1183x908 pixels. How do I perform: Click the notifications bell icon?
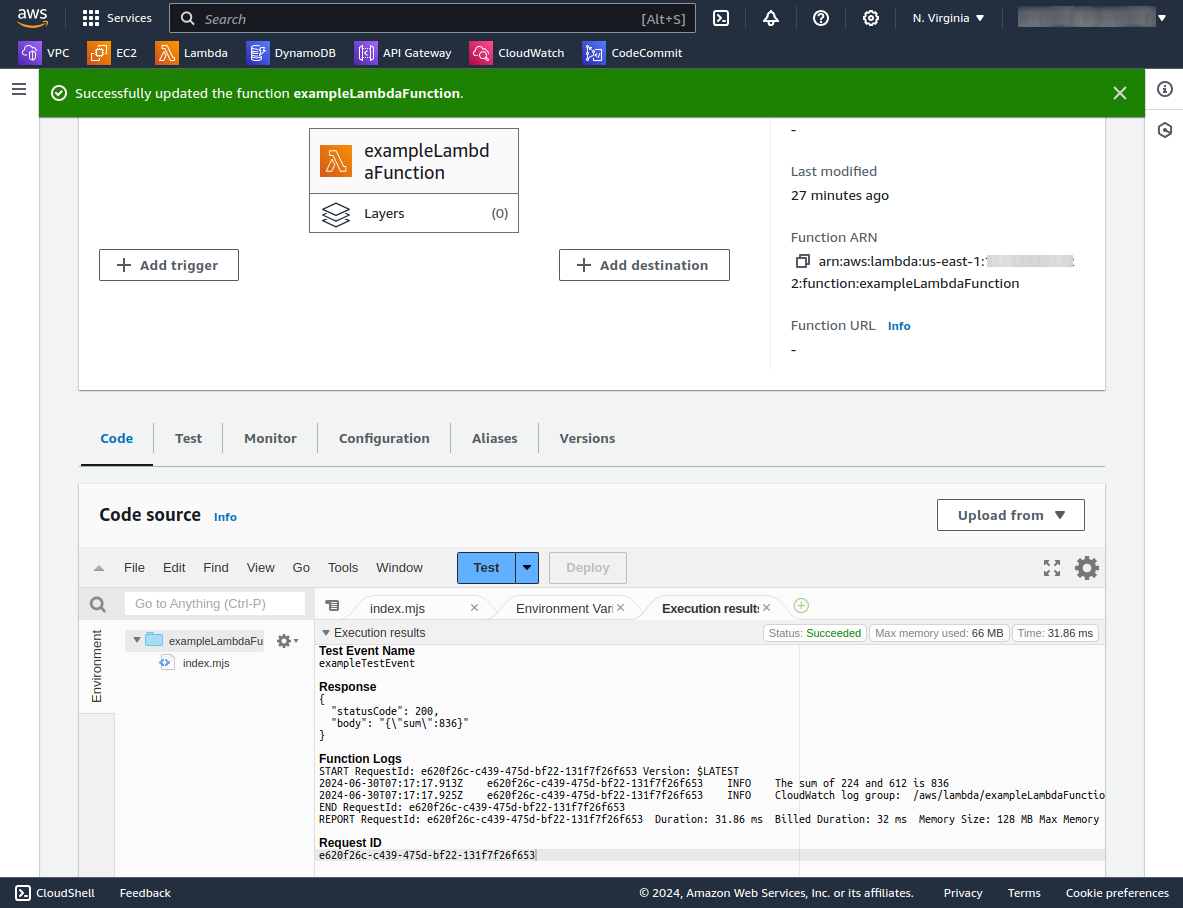click(x=771, y=18)
